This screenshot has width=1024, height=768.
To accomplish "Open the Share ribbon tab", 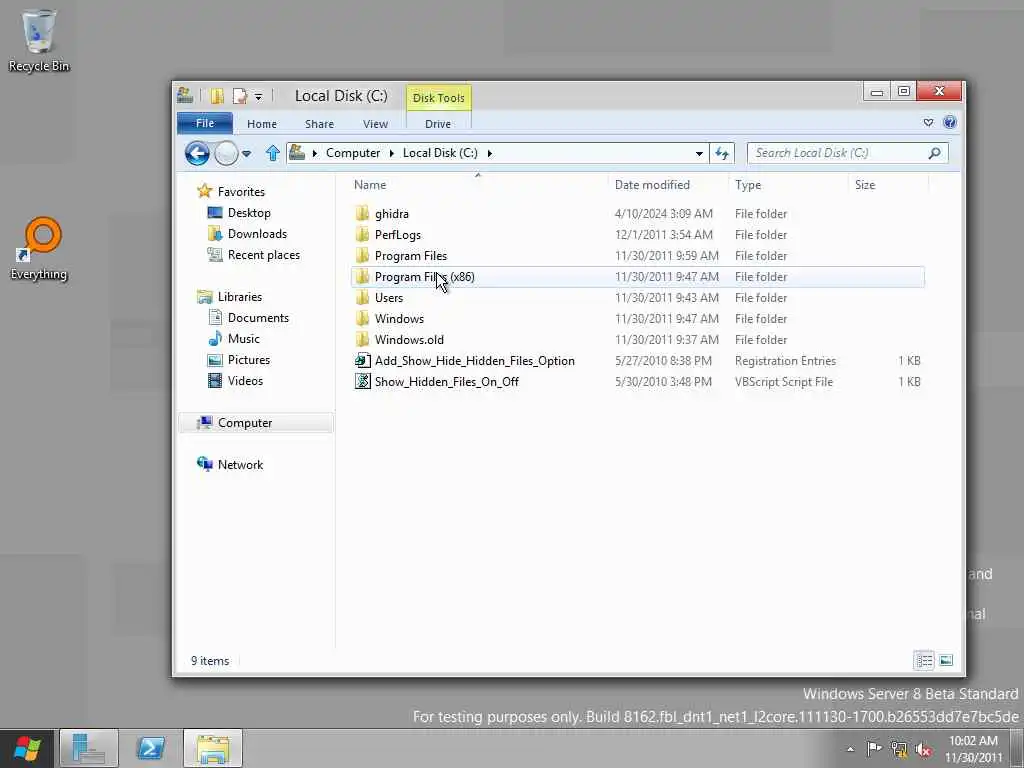I will coord(319,123).
